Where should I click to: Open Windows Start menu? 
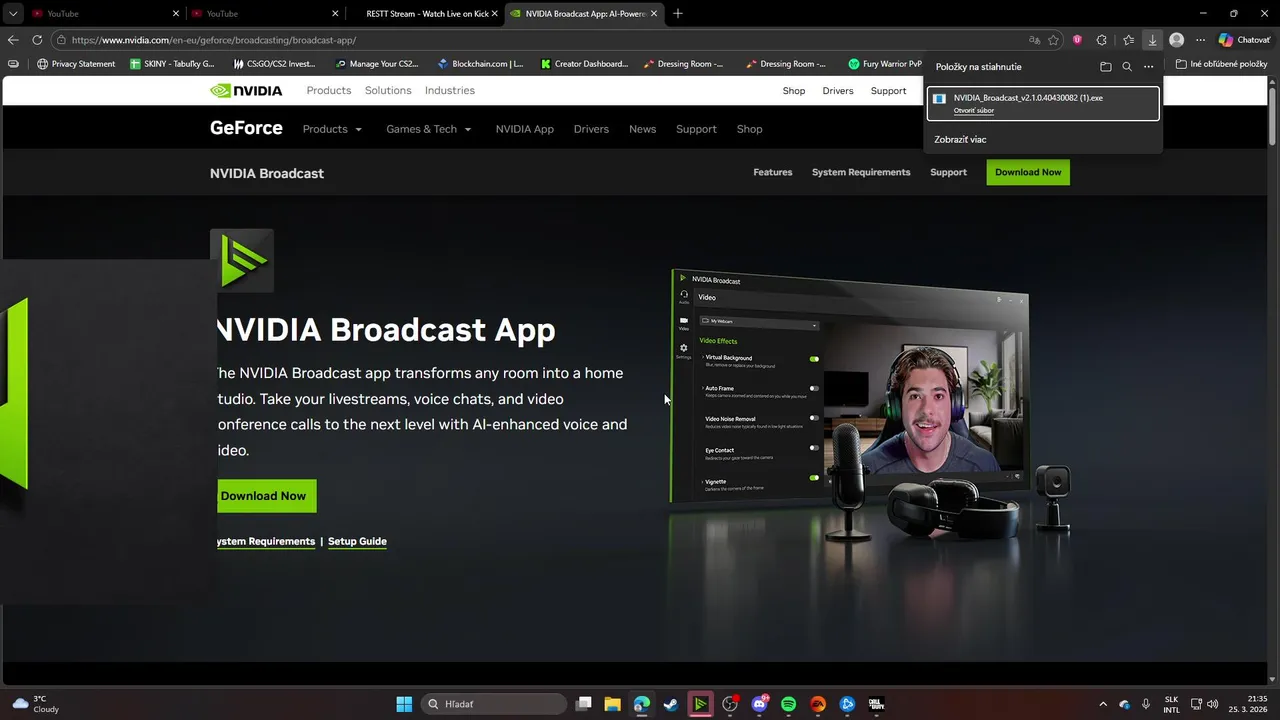tap(404, 704)
